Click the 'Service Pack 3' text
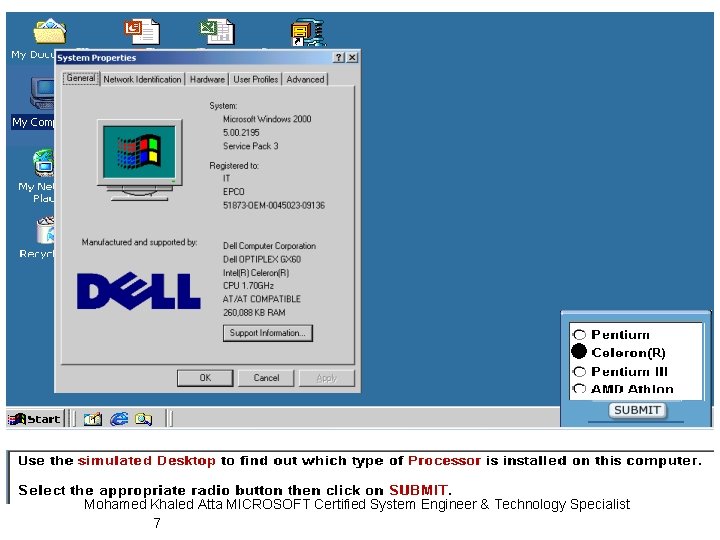 coord(251,146)
